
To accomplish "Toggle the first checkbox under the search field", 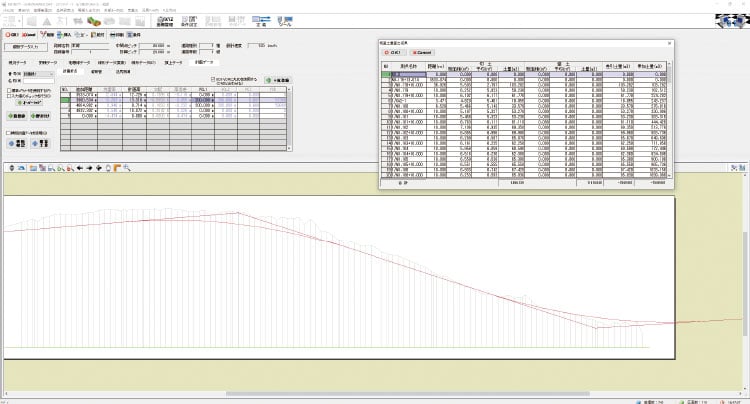I will coord(9,90).
